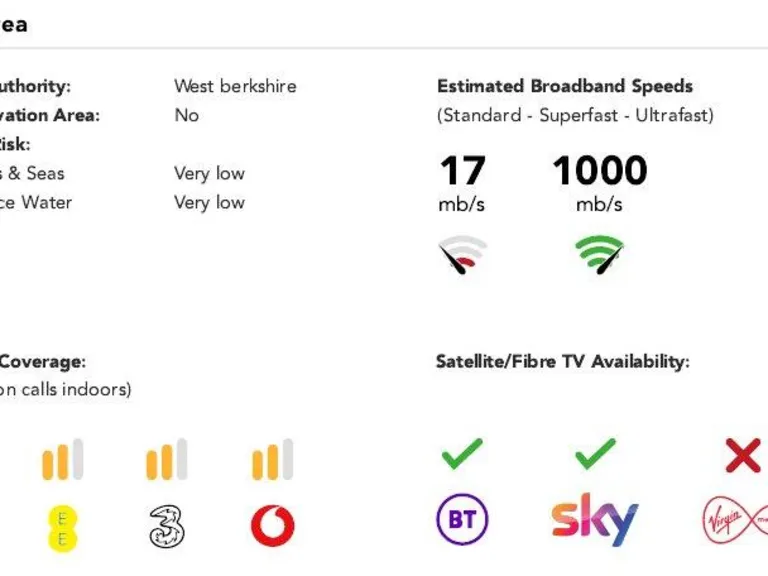Click the EE network logo
Screen dimensions: 768x576
pos(62,527)
